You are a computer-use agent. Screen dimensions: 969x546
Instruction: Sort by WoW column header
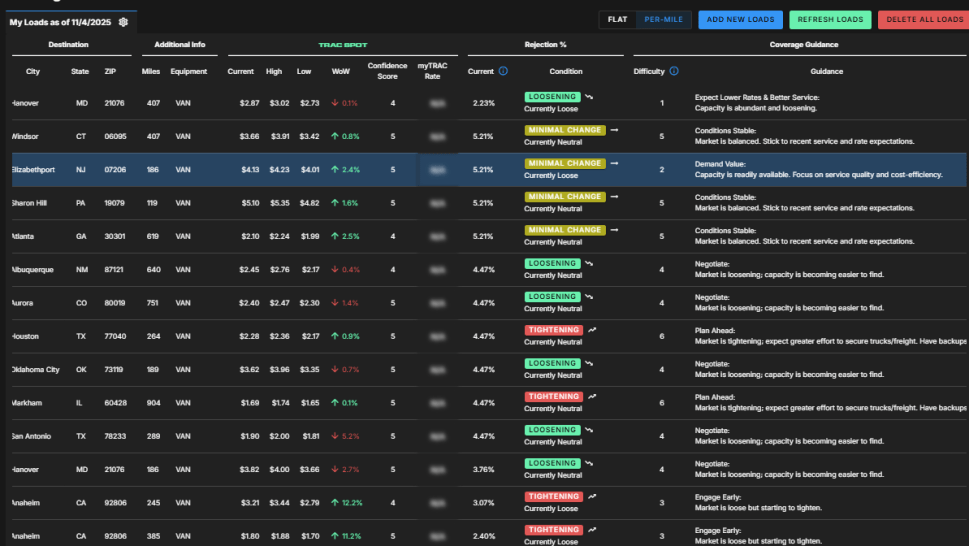pyautogui.click(x=341, y=72)
